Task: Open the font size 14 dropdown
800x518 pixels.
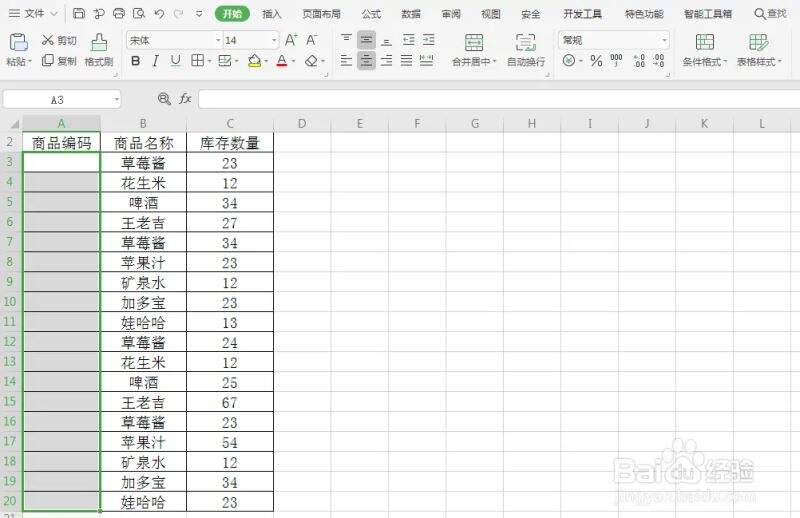Action: coord(274,40)
